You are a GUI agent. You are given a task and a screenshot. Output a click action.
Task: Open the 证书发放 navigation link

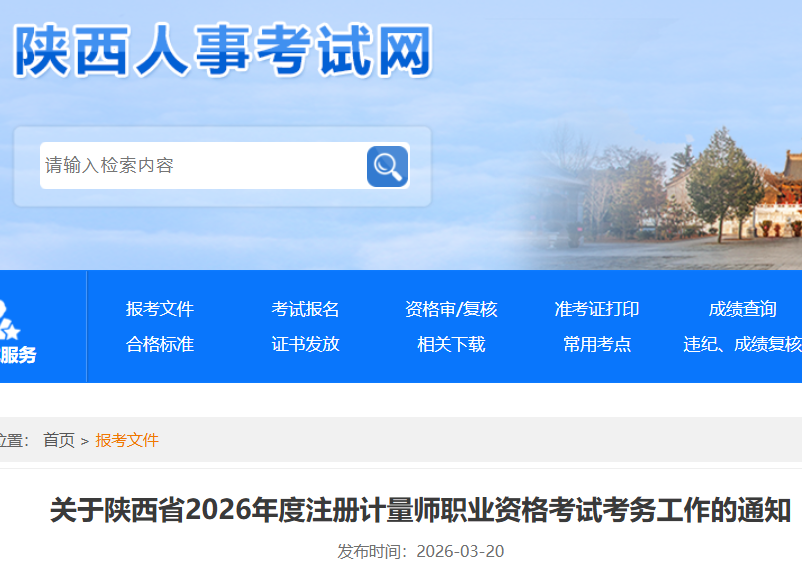[306, 344]
